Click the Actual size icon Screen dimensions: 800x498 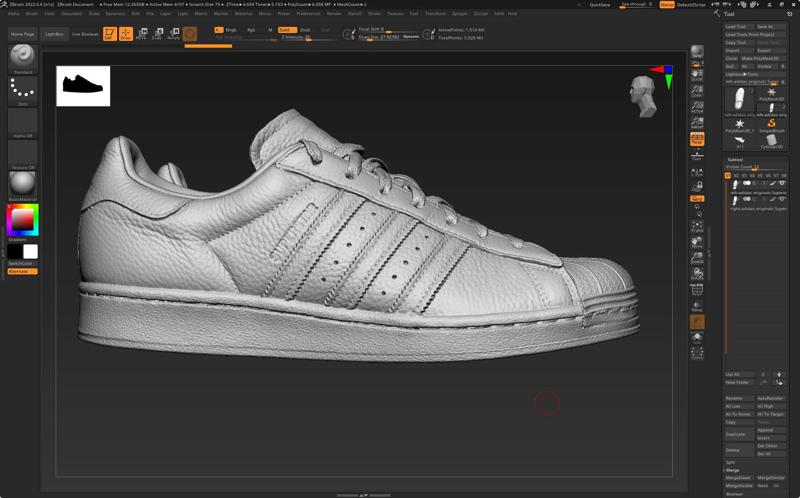tap(697, 107)
